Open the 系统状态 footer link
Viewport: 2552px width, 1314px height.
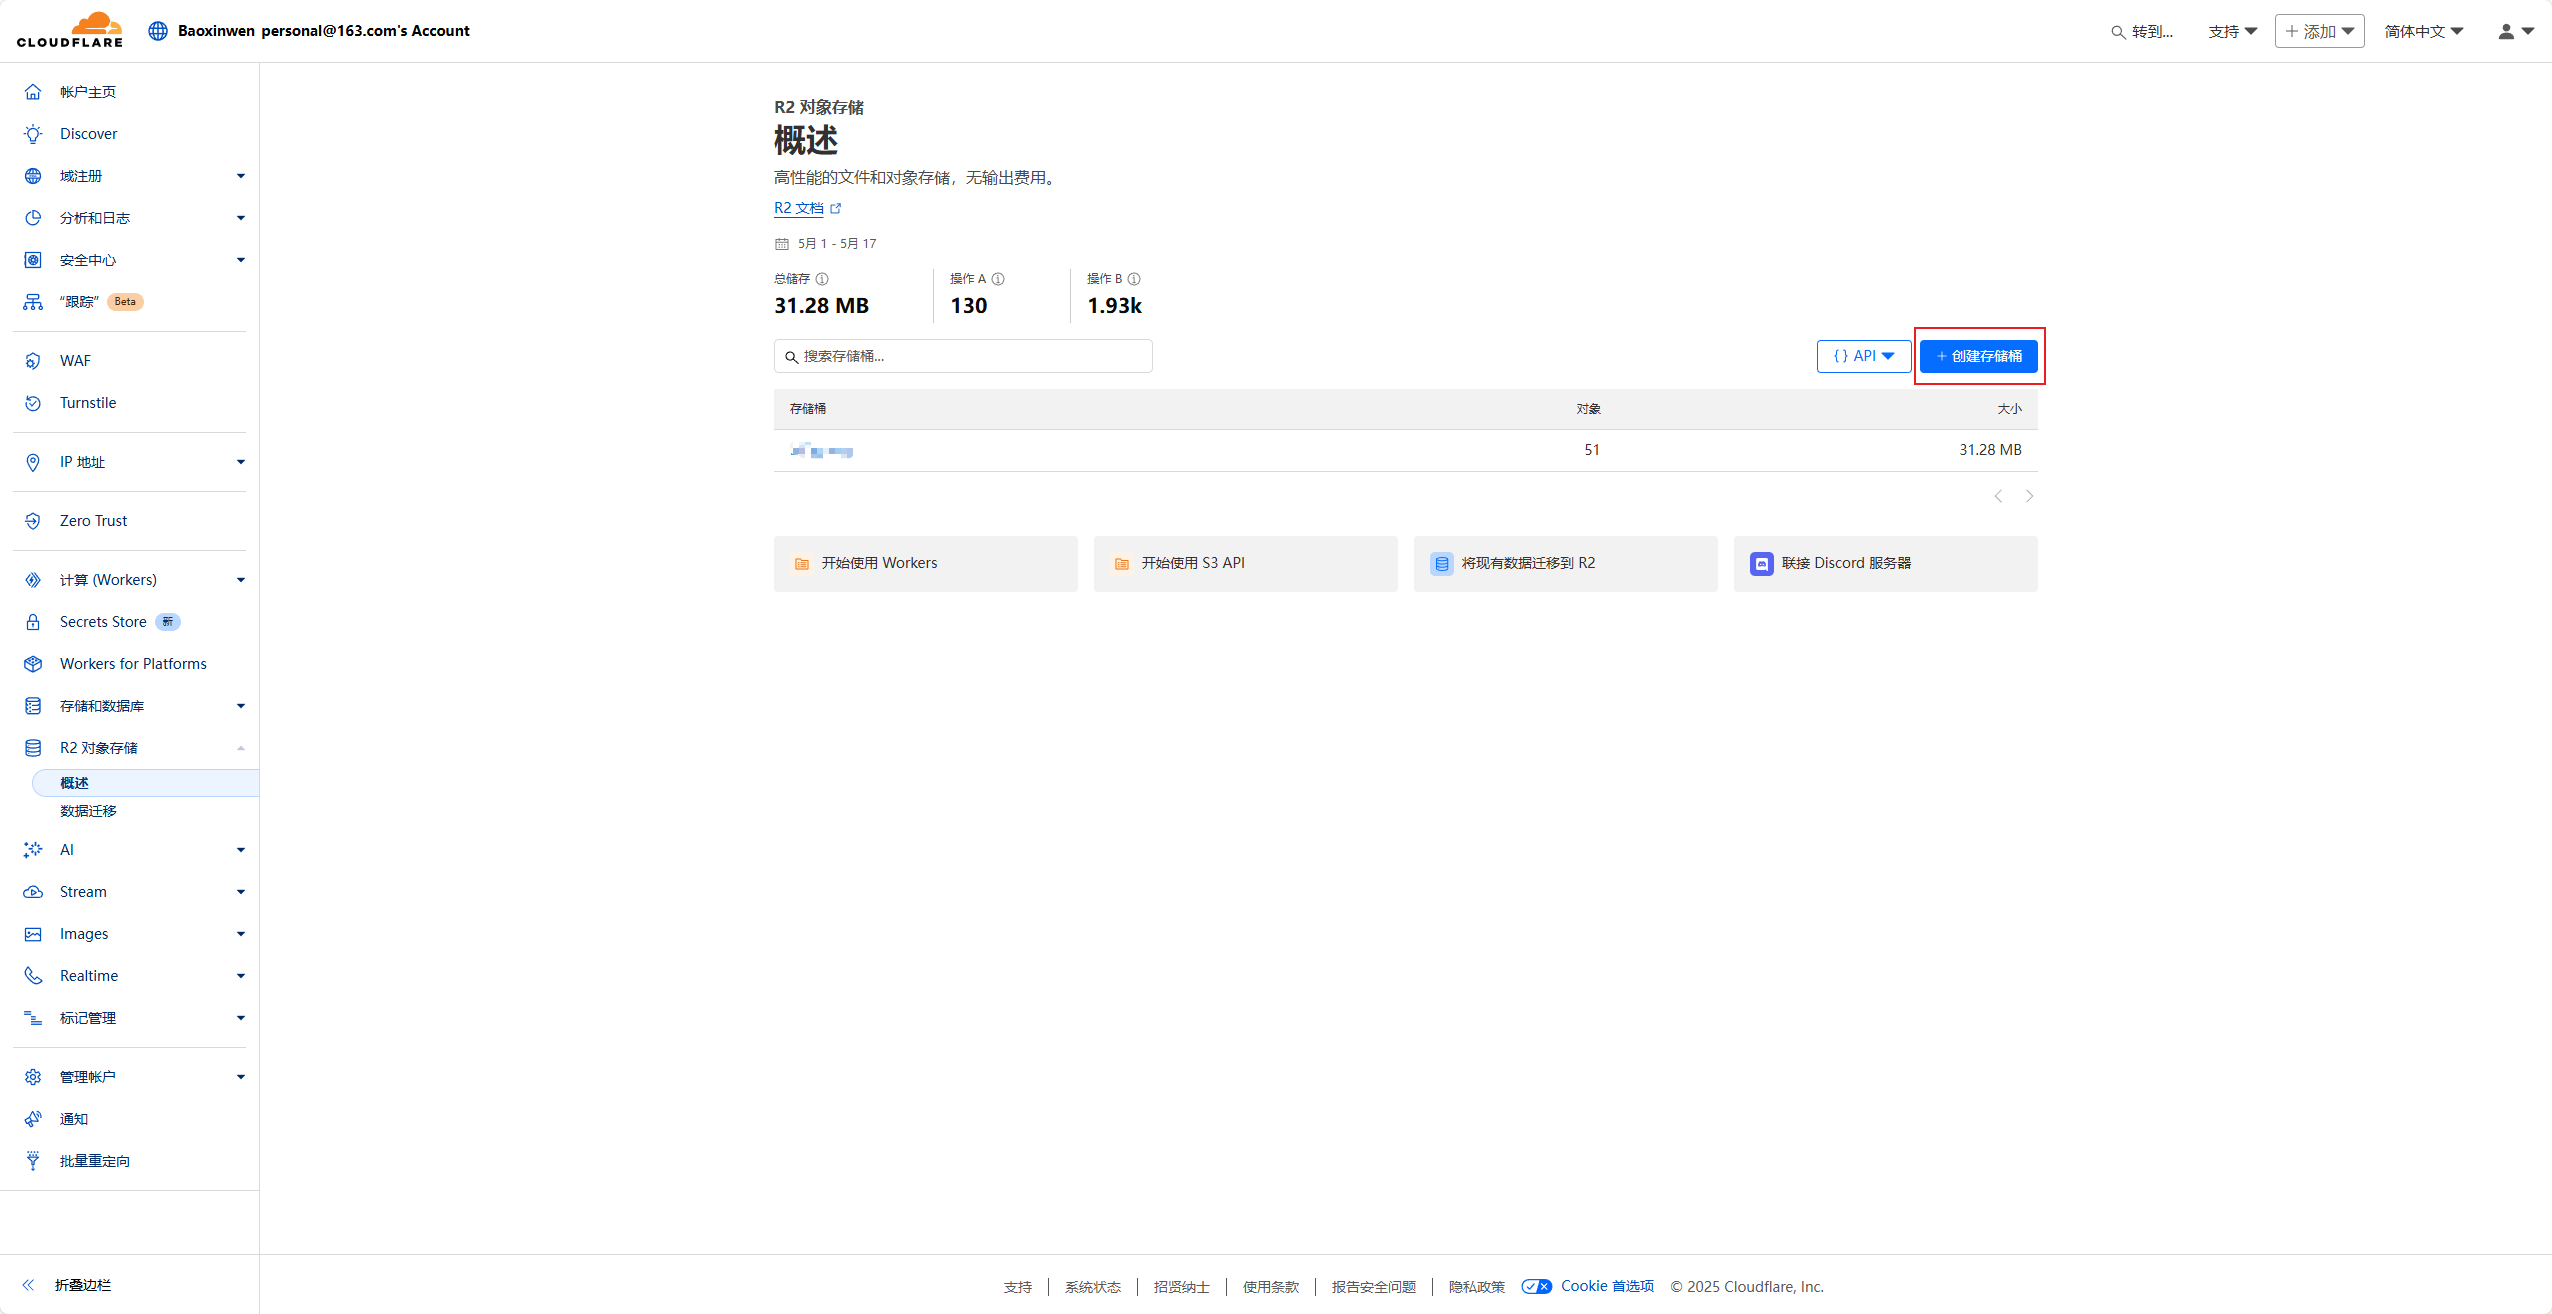click(x=1093, y=1287)
